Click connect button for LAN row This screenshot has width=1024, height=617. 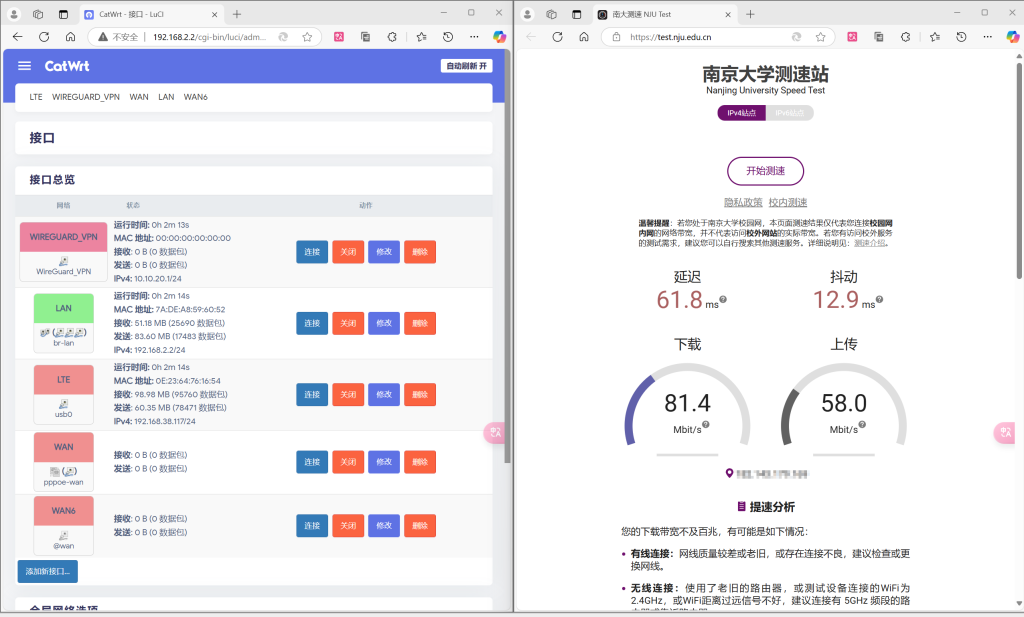click(x=312, y=323)
